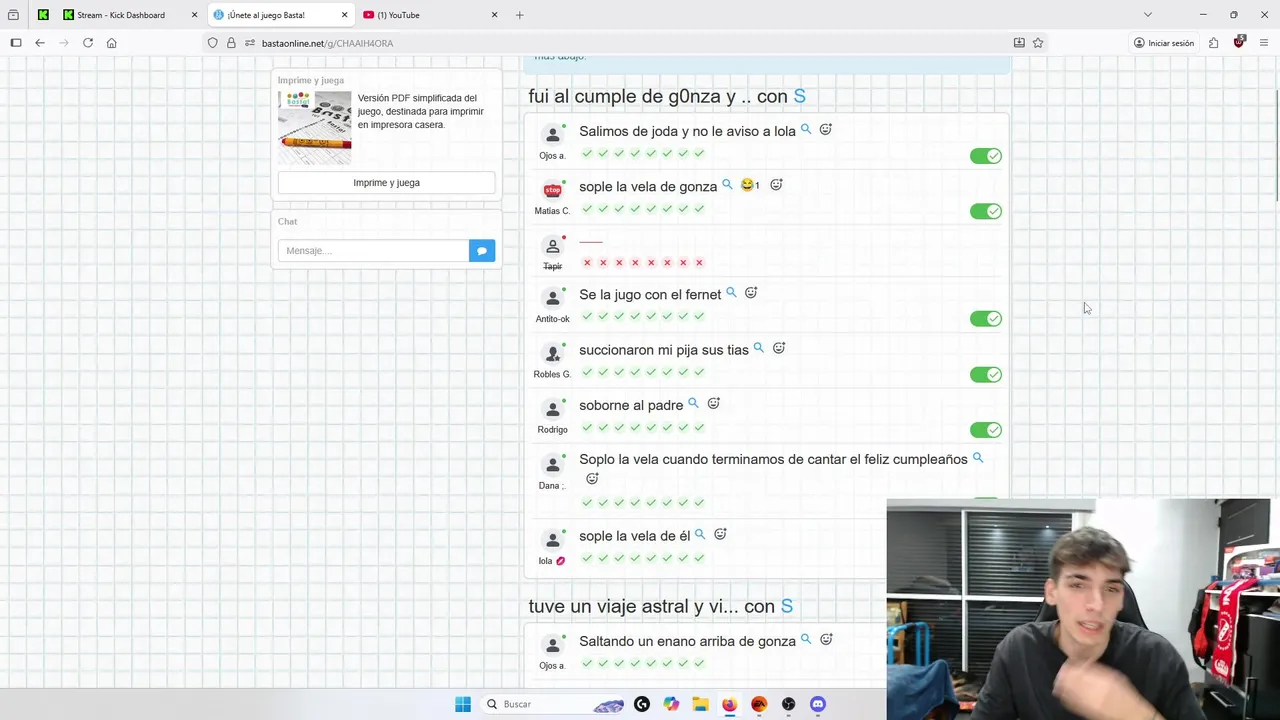Click the letter S in first category heading
The width and height of the screenshot is (1280, 720).
click(799, 96)
